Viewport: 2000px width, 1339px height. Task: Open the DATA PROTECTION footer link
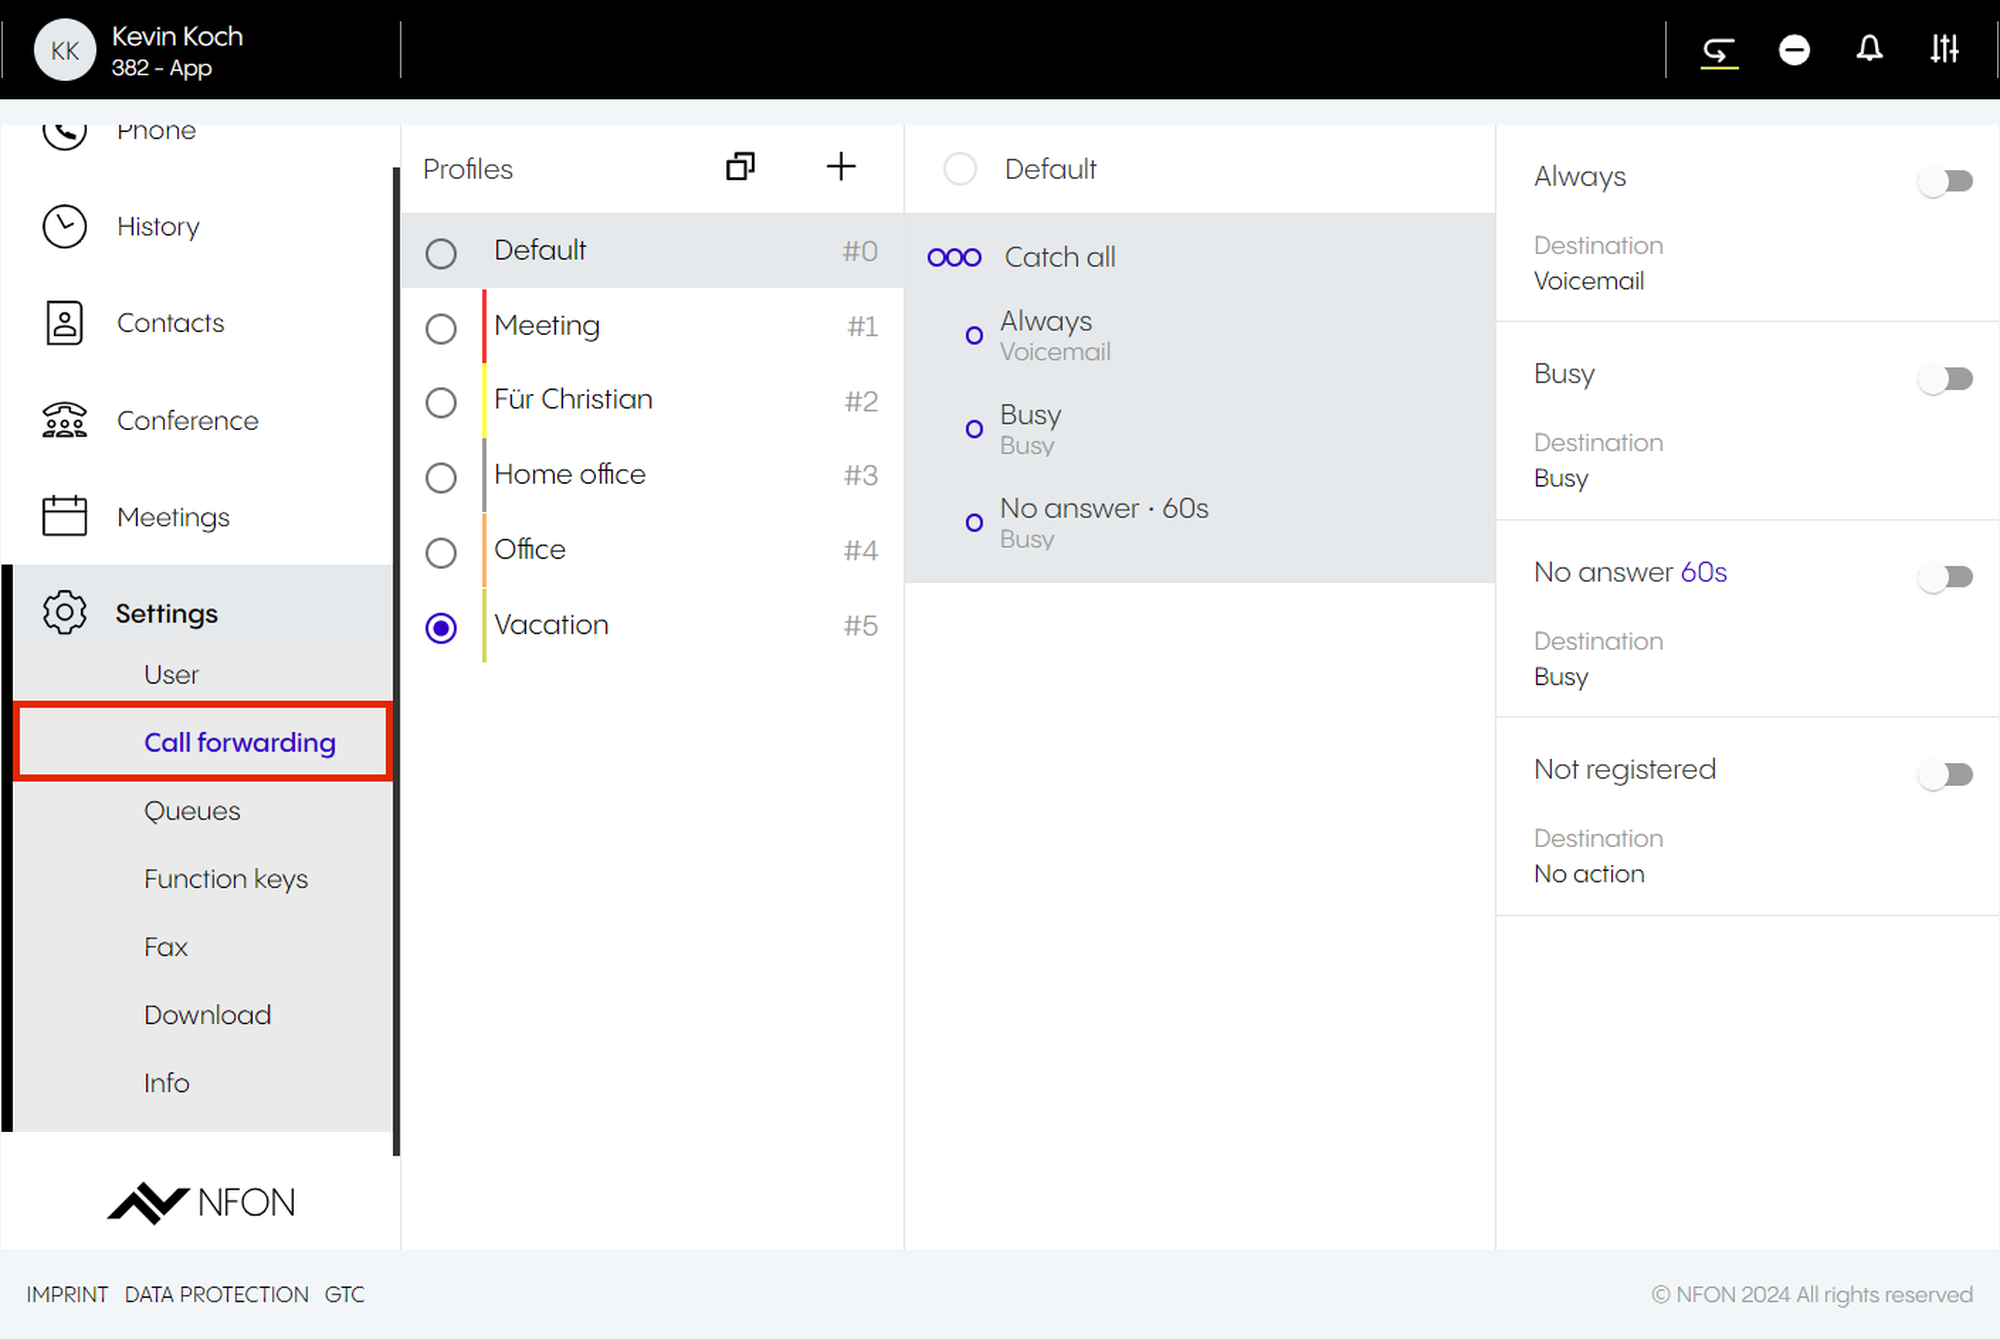[216, 1294]
